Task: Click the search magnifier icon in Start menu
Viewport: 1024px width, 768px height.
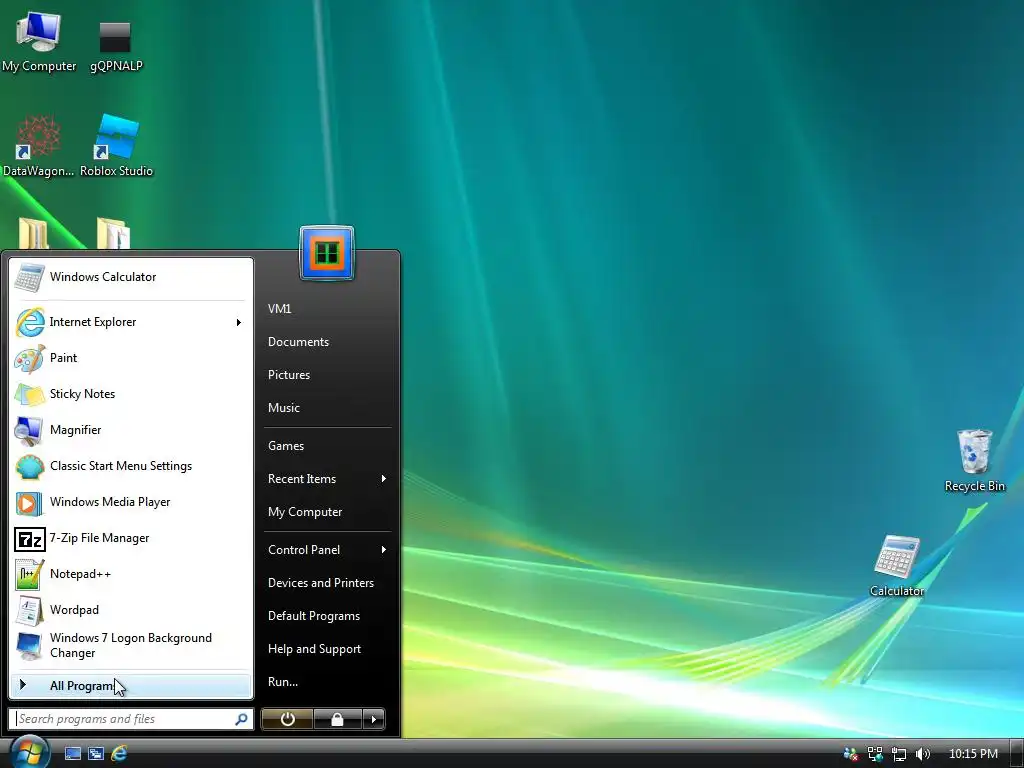Action: click(x=241, y=719)
